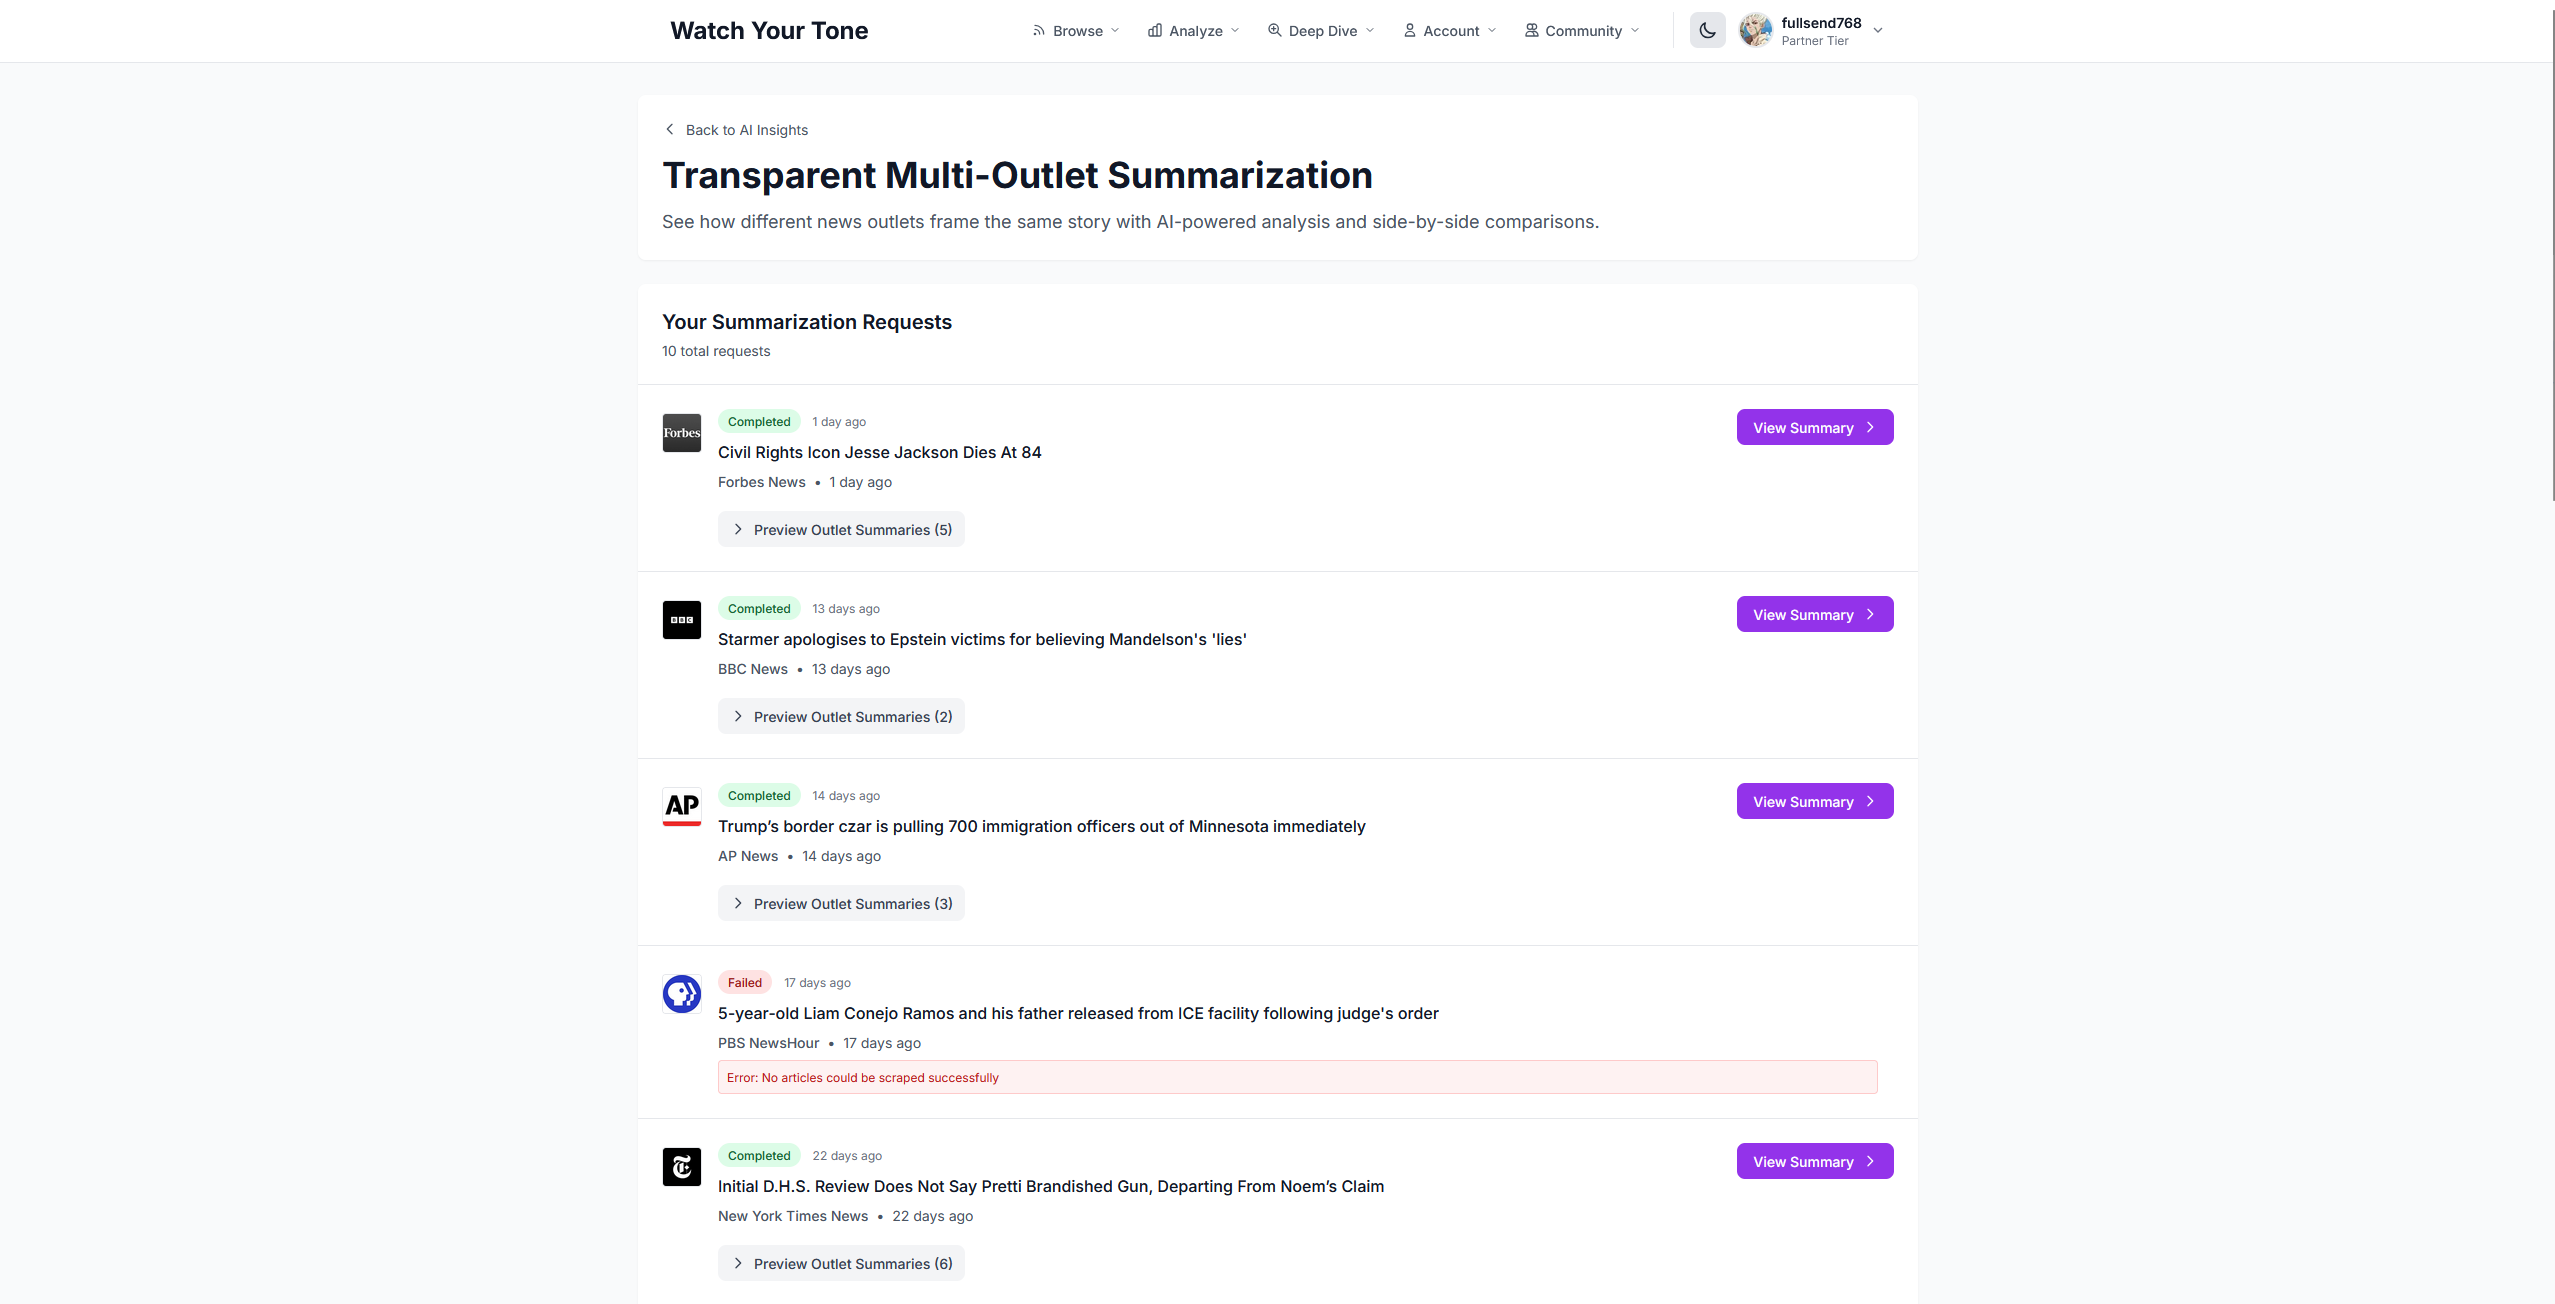Click the back arrow beside AI Insights

click(670, 130)
